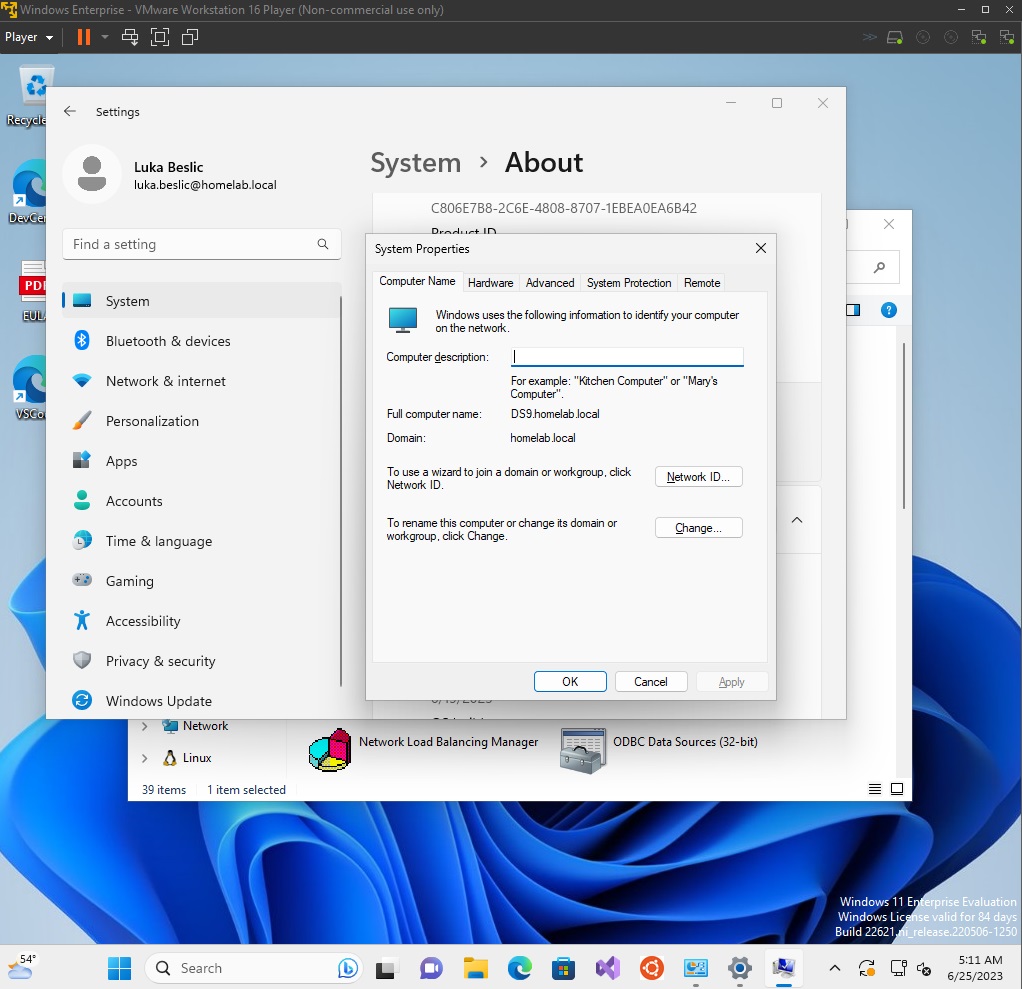Switch to the Computer Name tab
1022x989 pixels.
click(417, 281)
